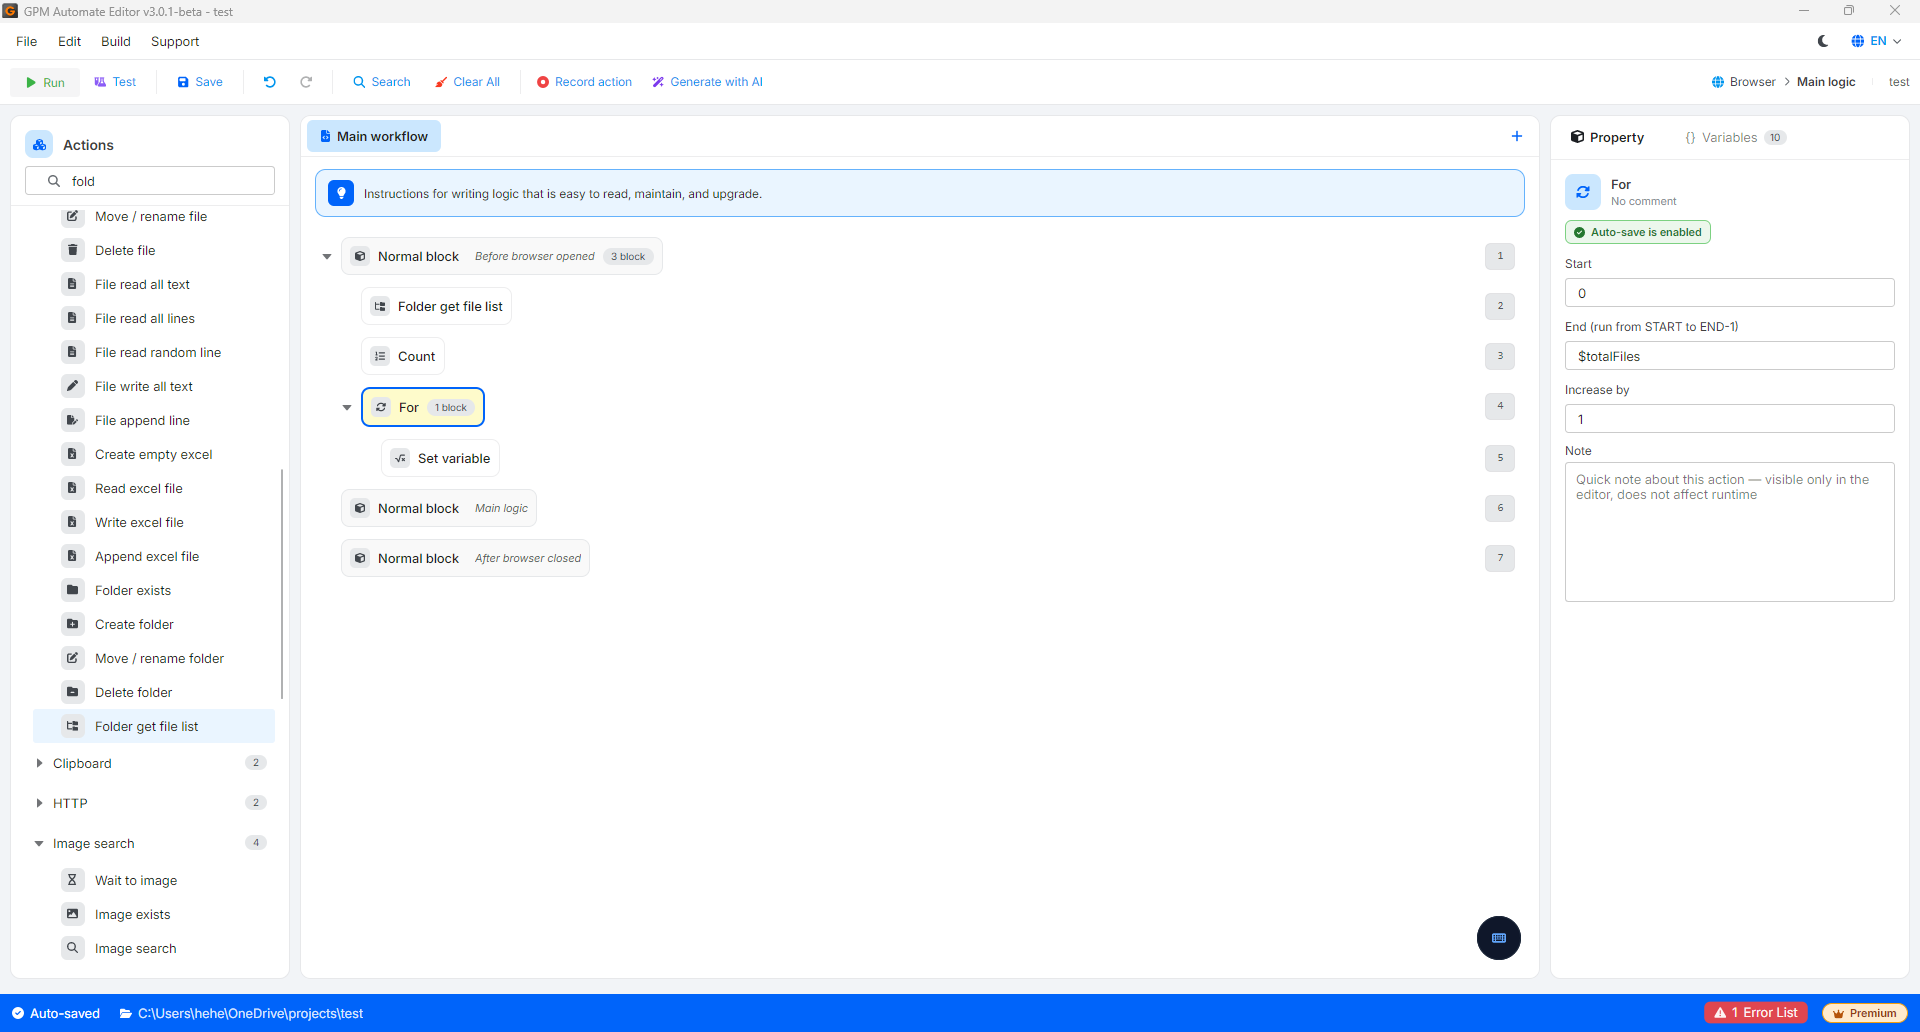Collapse the first Normal block
Screen dimensions: 1920x1032
coord(327,256)
